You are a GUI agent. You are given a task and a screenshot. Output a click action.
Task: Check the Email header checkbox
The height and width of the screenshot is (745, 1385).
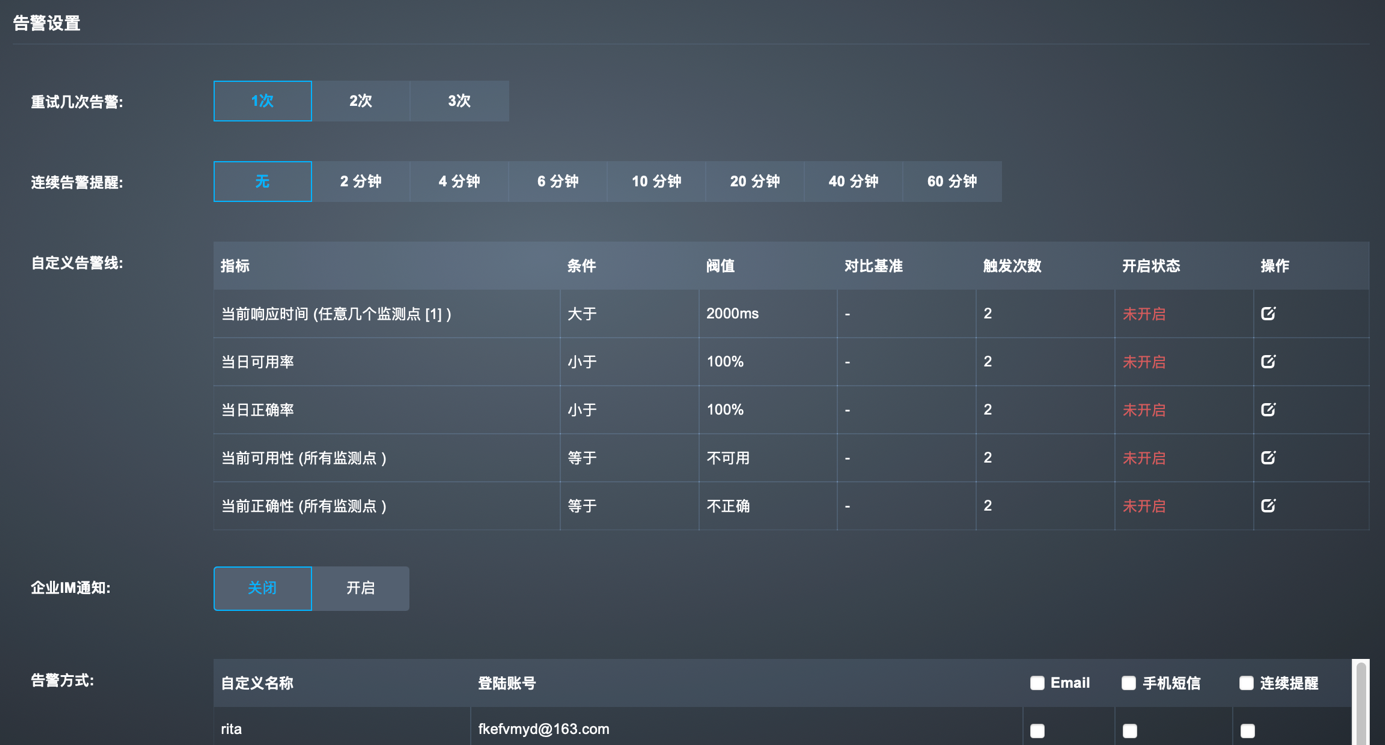point(1037,683)
